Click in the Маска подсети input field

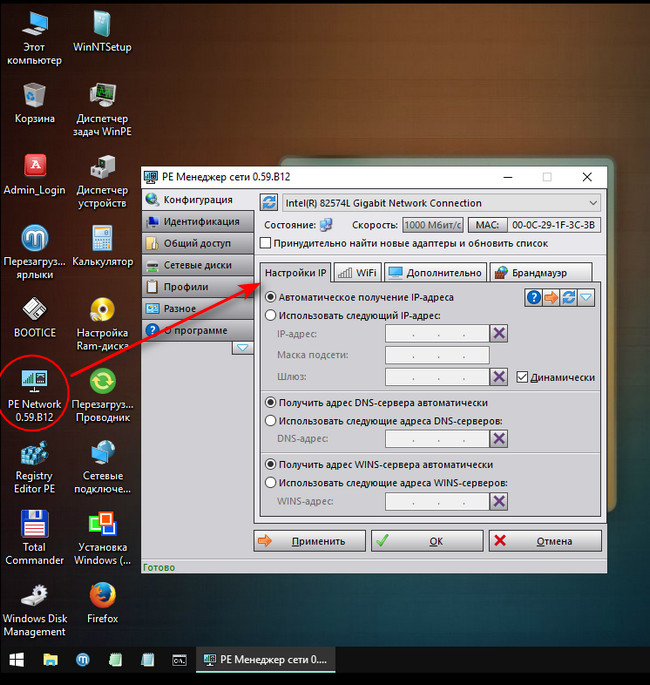[437, 356]
